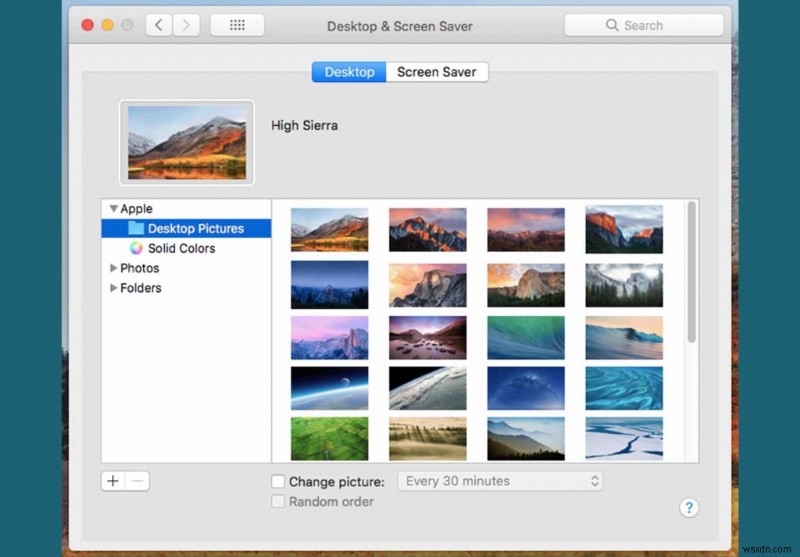
Task: Select the Earth horizon with moon wallpaper
Action: pyautogui.click(x=330, y=388)
